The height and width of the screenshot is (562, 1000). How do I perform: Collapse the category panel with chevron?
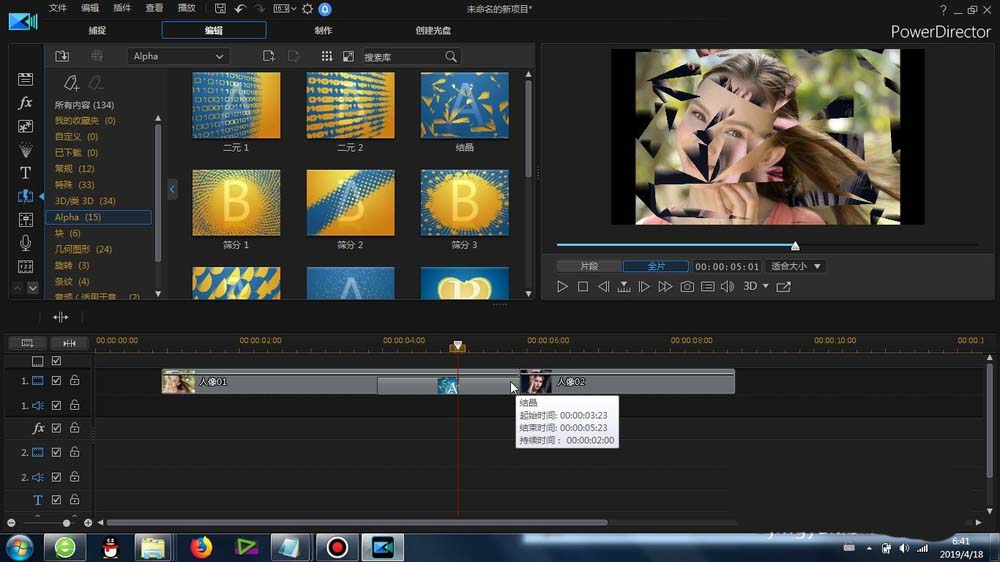tap(172, 189)
